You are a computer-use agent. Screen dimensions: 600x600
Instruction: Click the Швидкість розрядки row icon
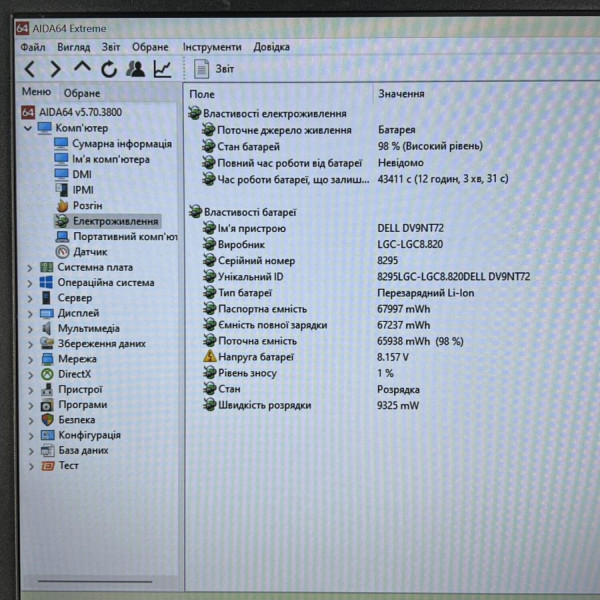(x=209, y=405)
